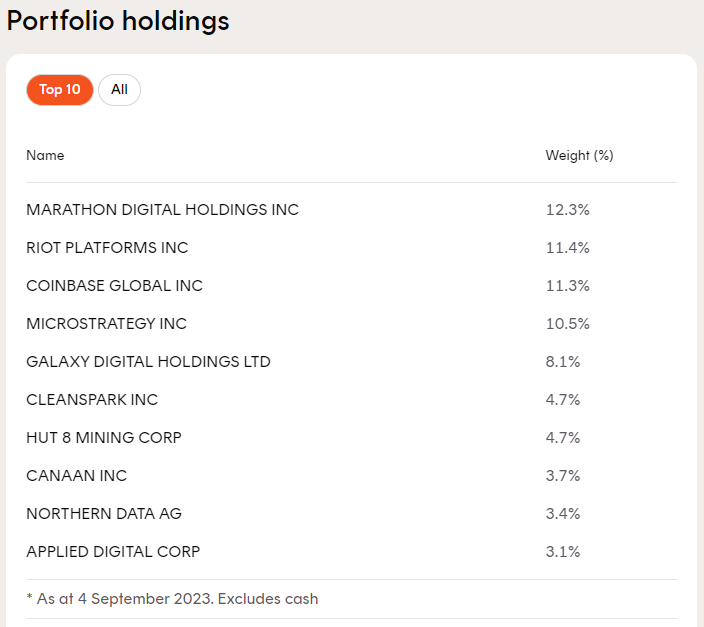Select APPLIED DIGITAL CORP name
This screenshot has height=627, width=704.
click(113, 552)
